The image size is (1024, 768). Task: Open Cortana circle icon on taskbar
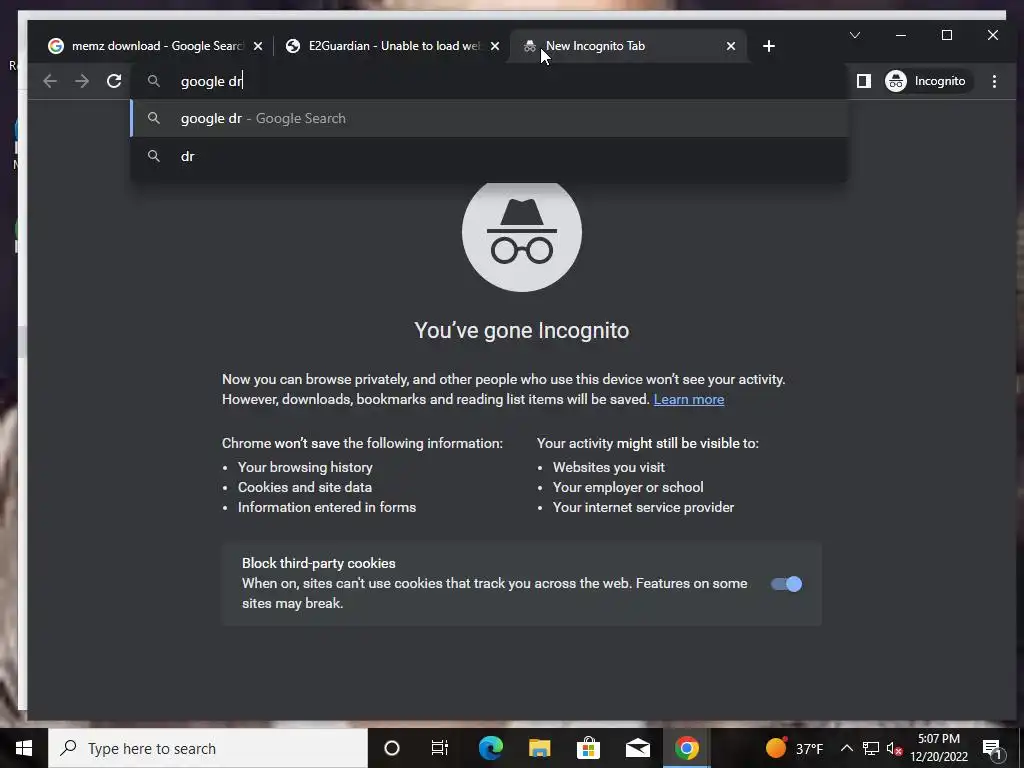(391, 748)
